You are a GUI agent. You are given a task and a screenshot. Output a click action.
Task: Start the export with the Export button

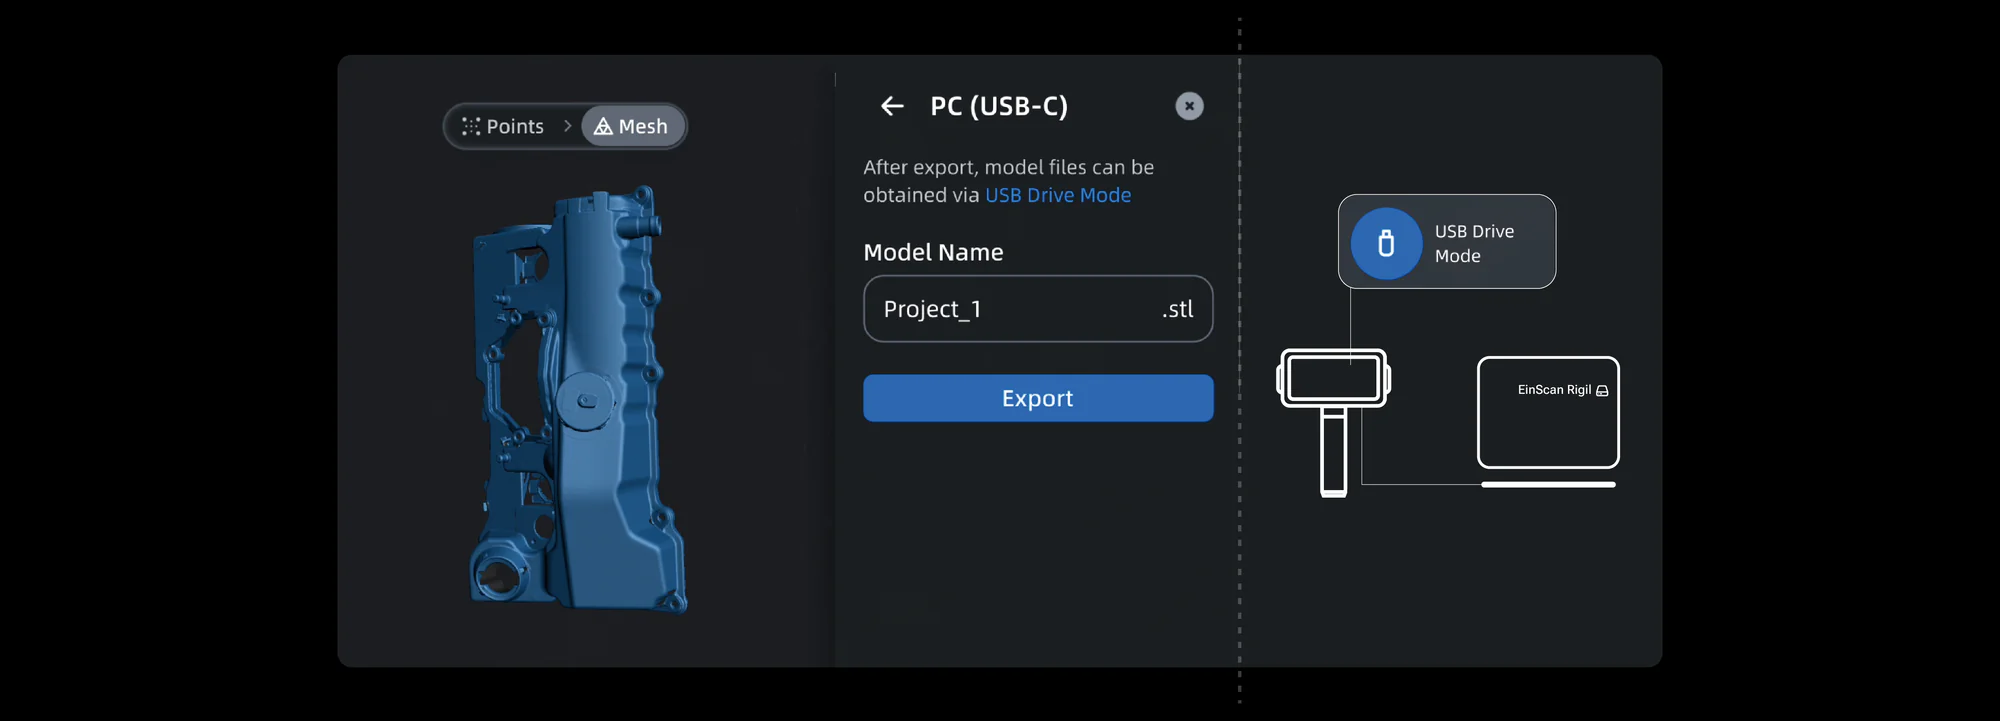coord(1038,398)
